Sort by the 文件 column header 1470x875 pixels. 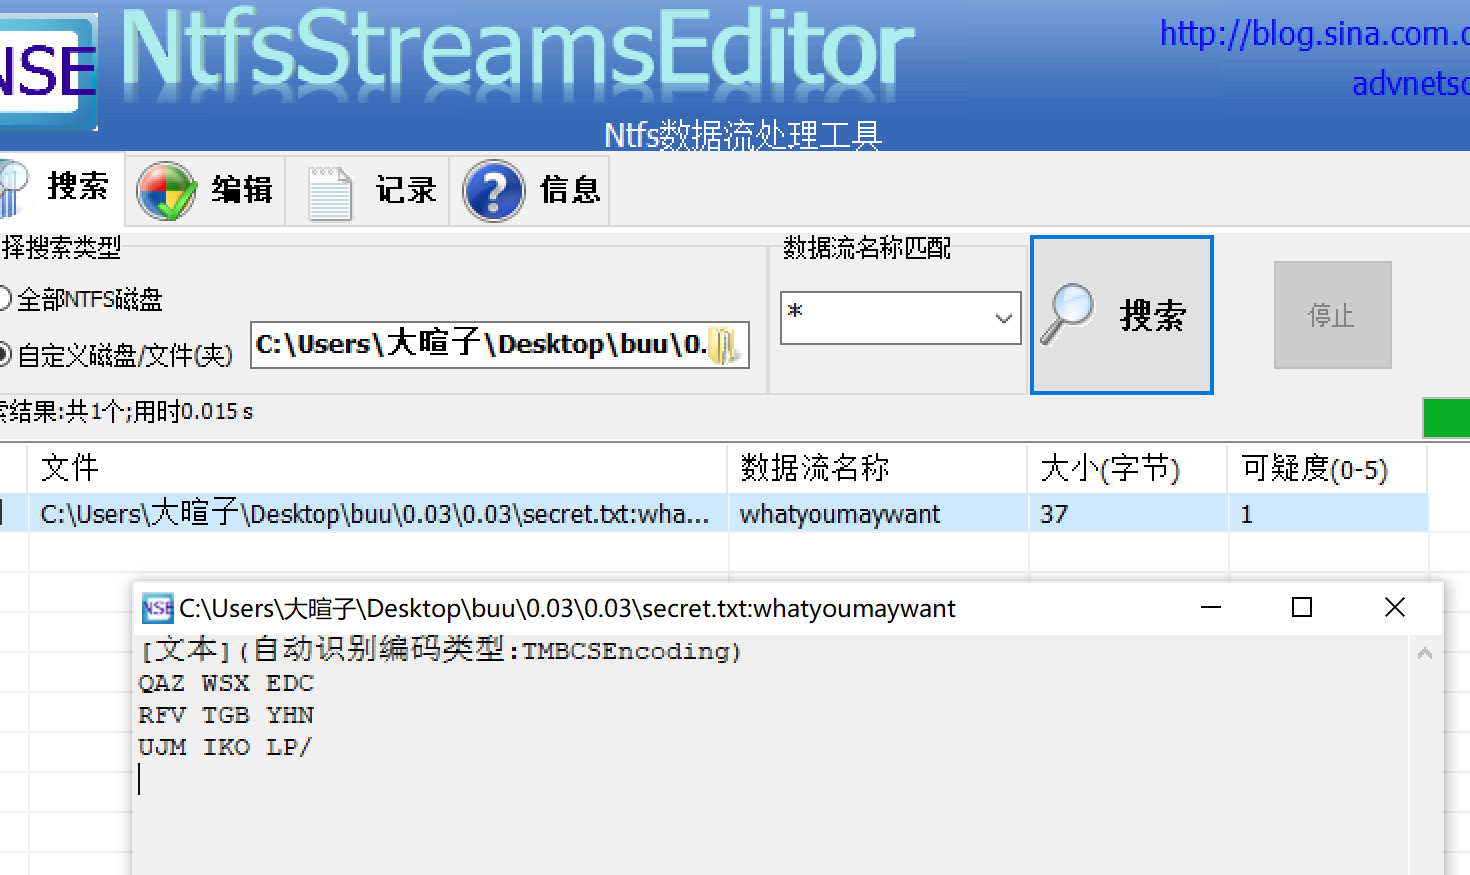click(x=378, y=468)
